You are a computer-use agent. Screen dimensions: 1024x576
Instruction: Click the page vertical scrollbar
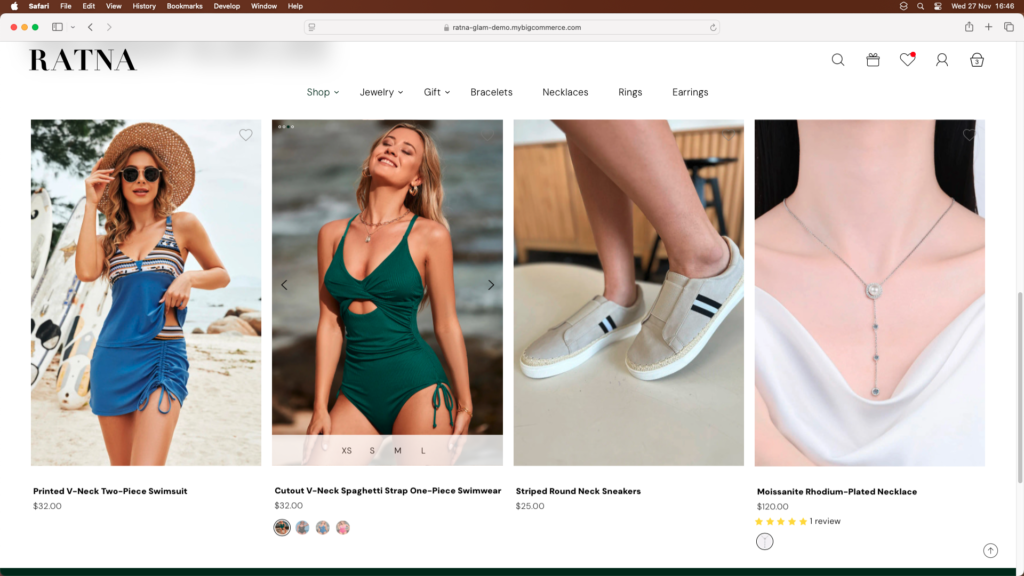pyautogui.click(x=1019, y=389)
